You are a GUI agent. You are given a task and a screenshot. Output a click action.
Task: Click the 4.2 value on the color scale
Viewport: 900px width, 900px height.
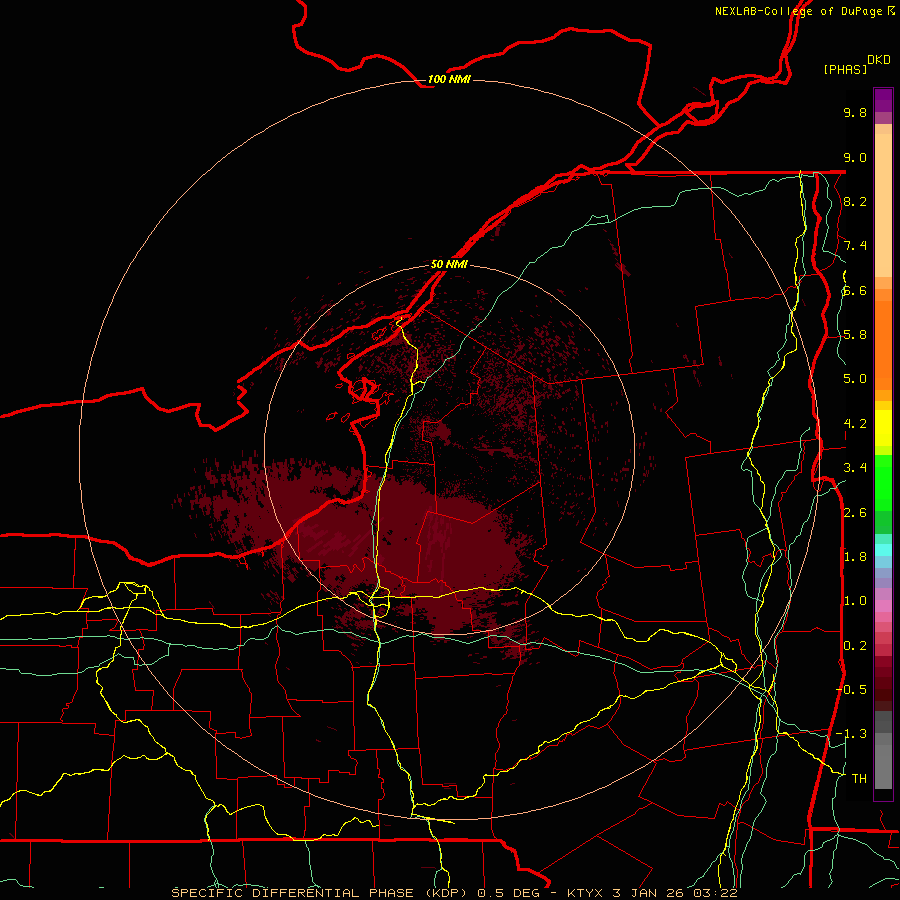click(x=855, y=423)
